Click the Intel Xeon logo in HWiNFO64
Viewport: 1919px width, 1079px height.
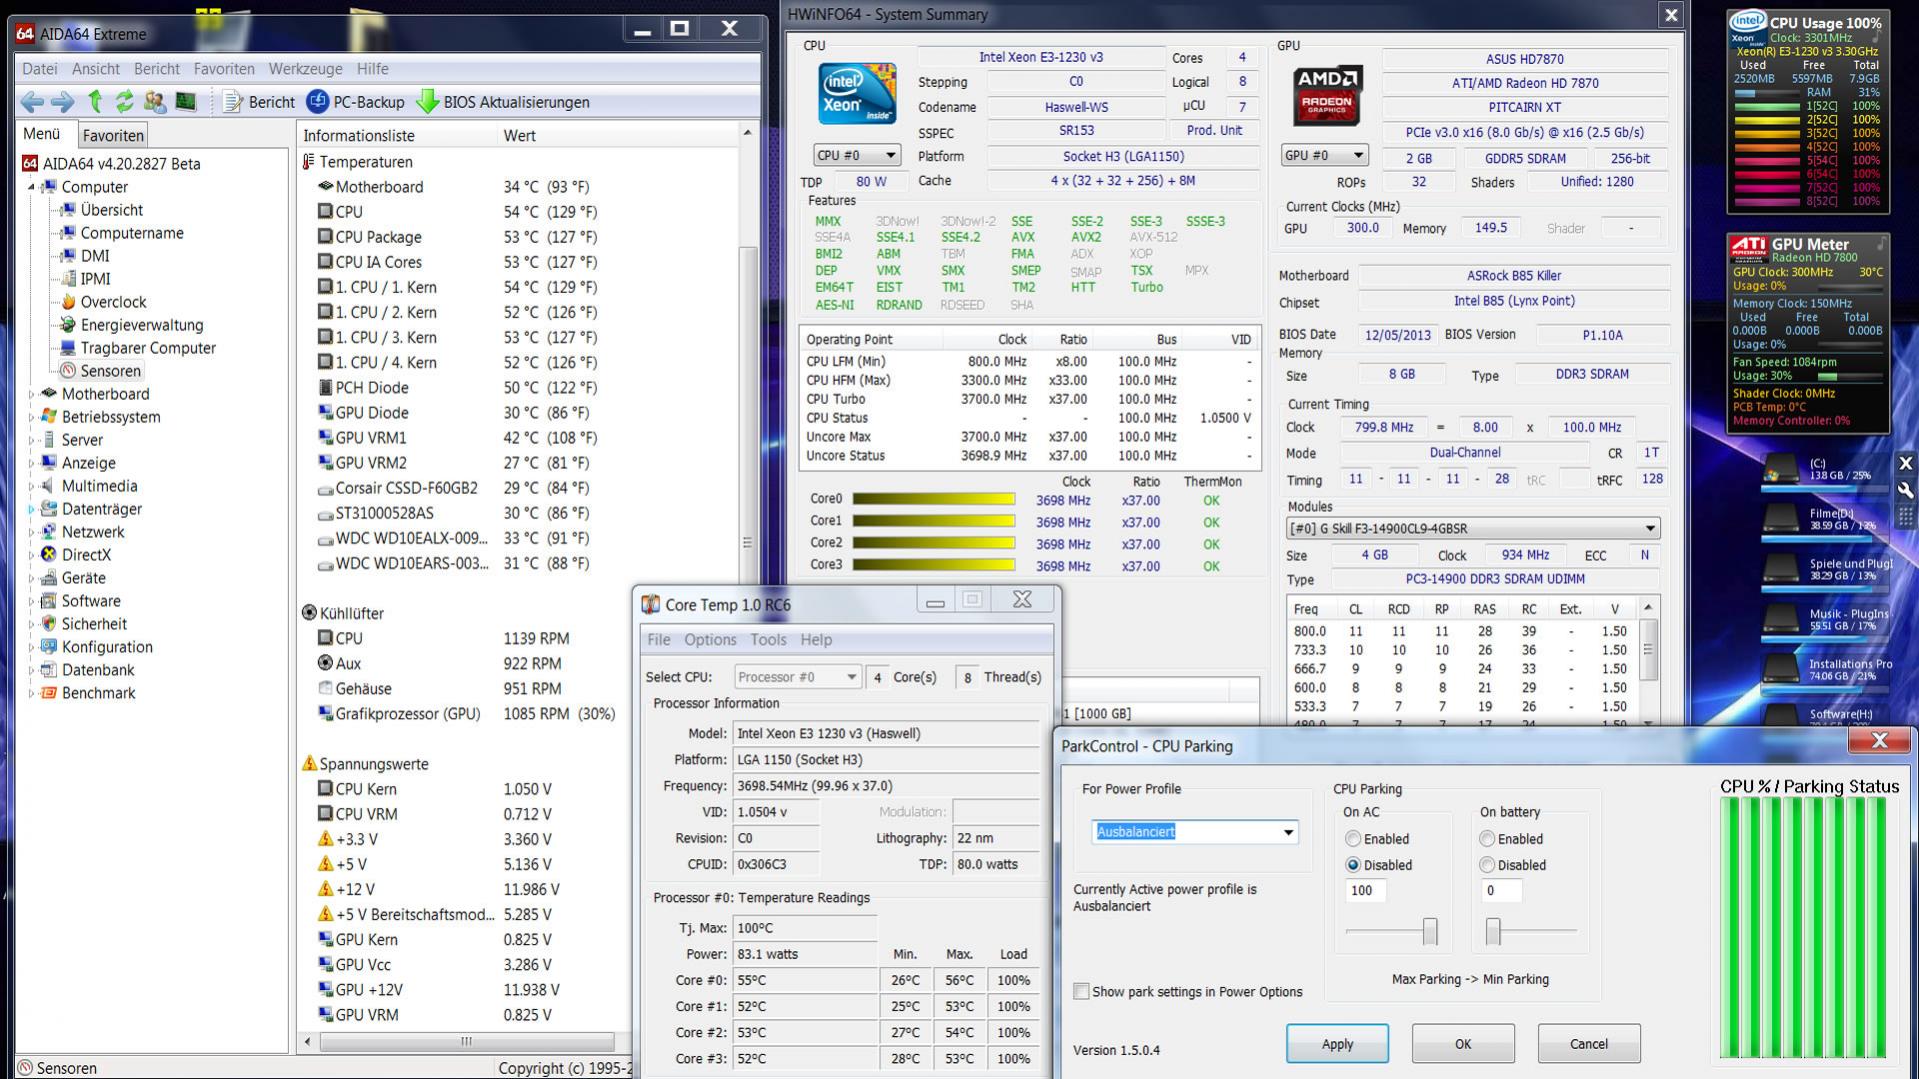(857, 94)
